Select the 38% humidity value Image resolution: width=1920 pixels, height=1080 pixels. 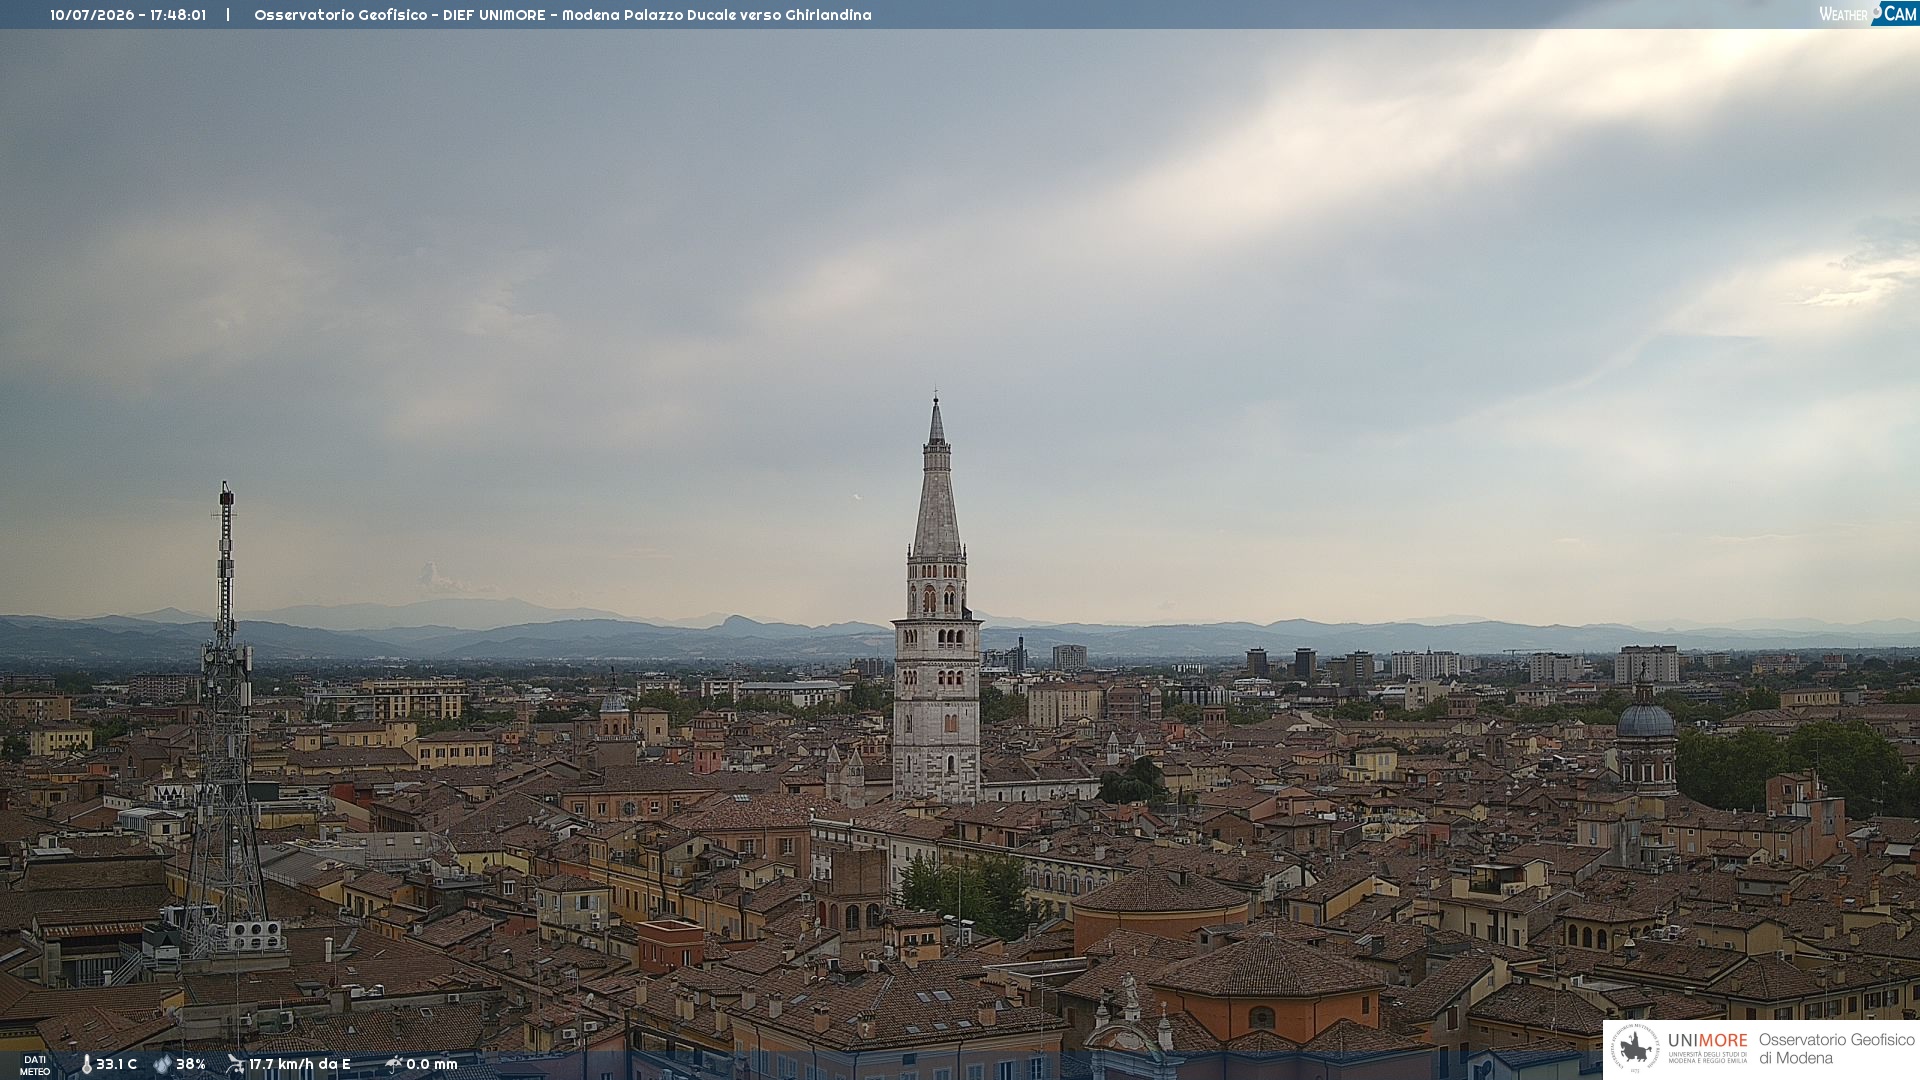click(x=191, y=1064)
